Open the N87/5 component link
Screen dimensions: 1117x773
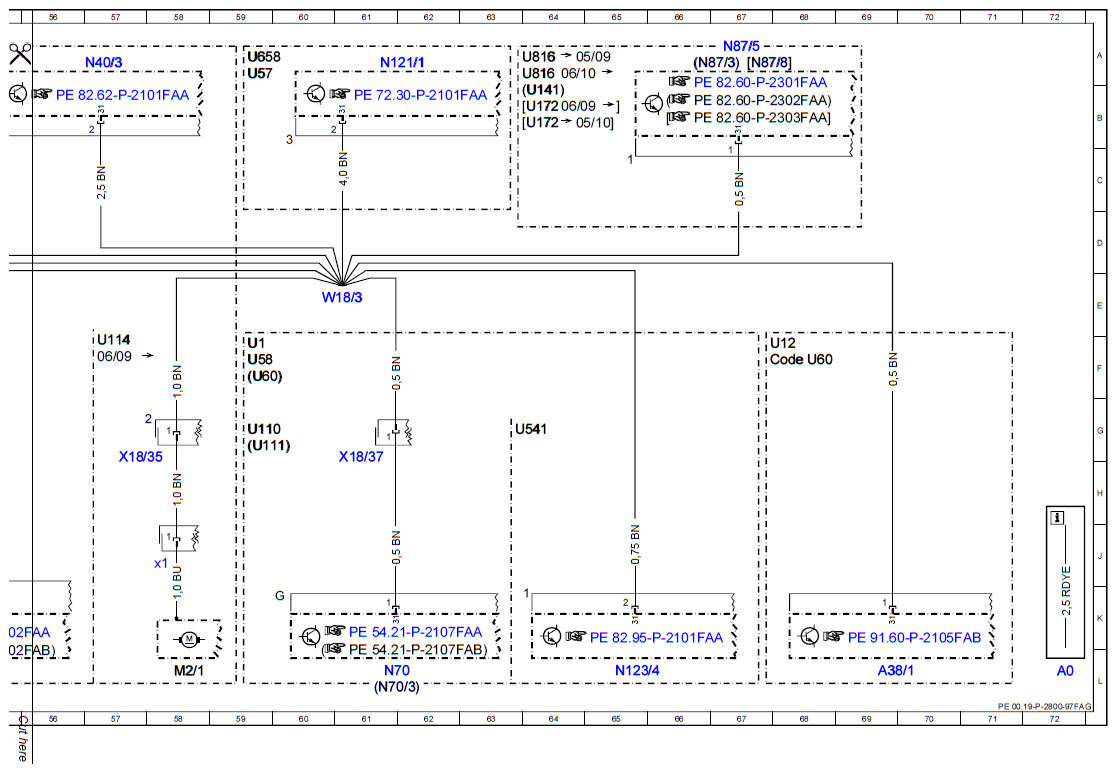coord(741,46)
